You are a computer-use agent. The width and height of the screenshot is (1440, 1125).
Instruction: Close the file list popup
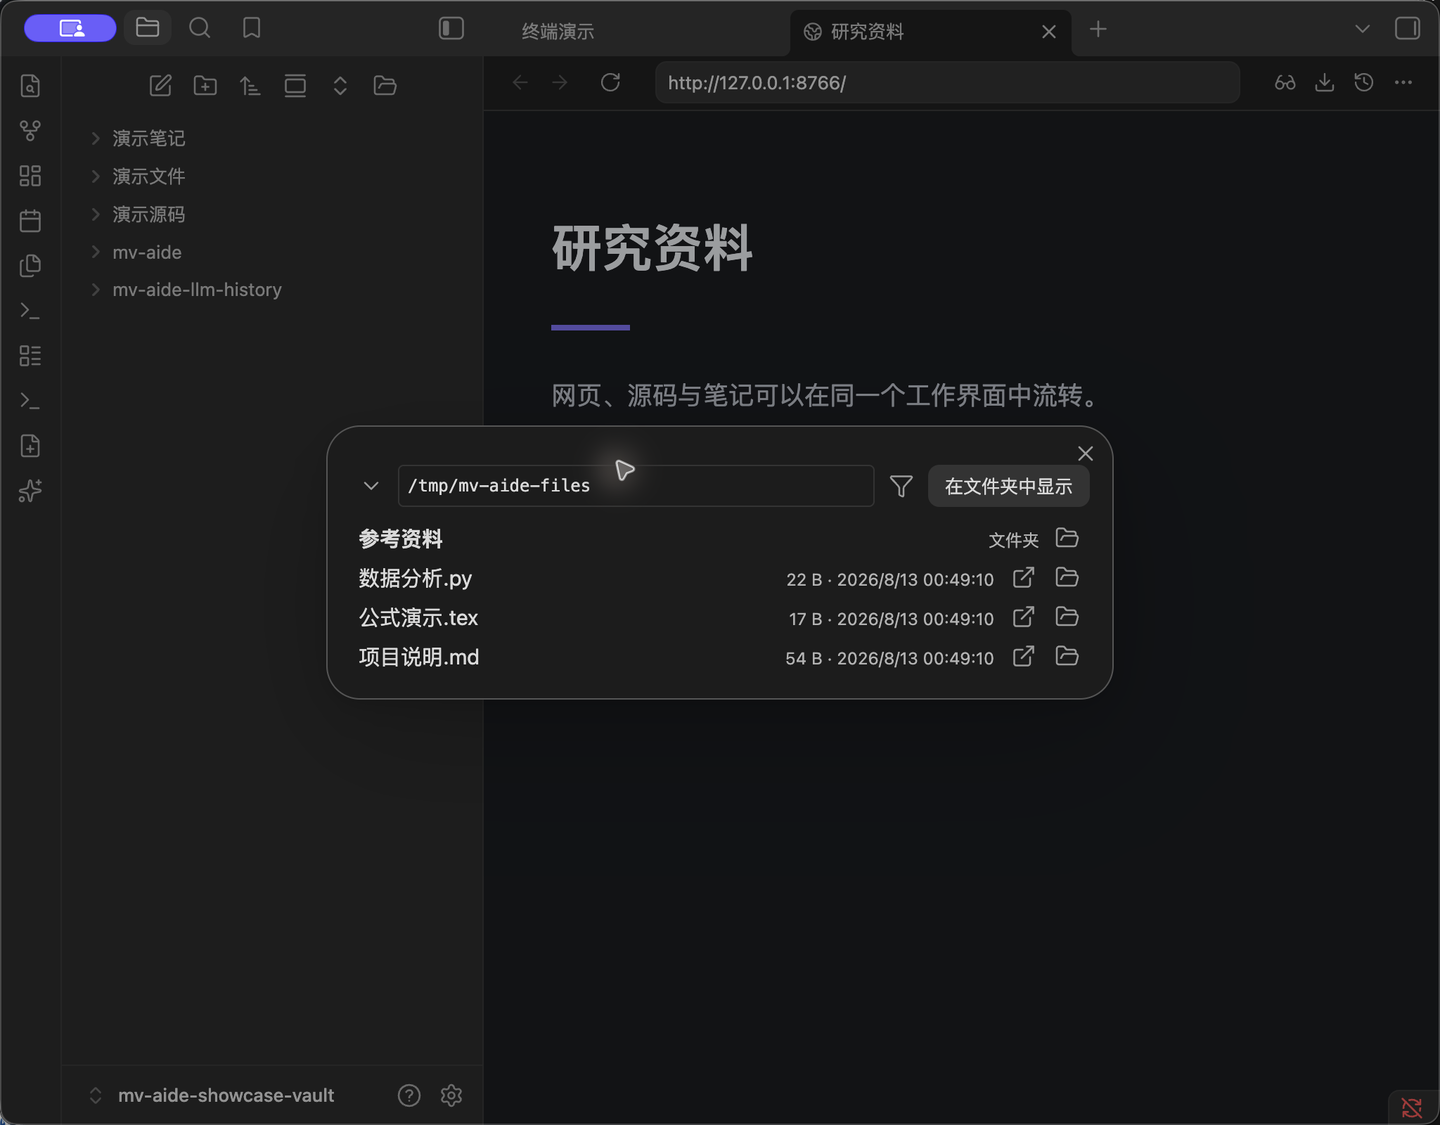1085,454
